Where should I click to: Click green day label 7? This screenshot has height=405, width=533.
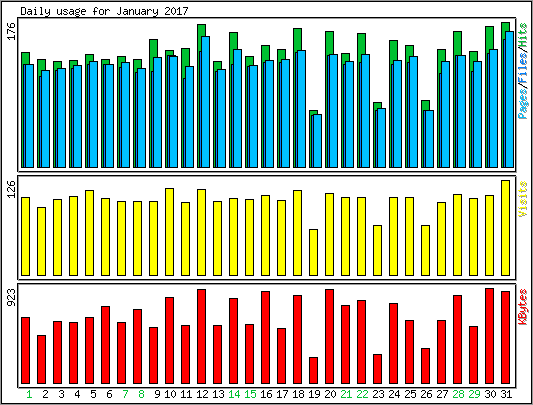point(125,394)
